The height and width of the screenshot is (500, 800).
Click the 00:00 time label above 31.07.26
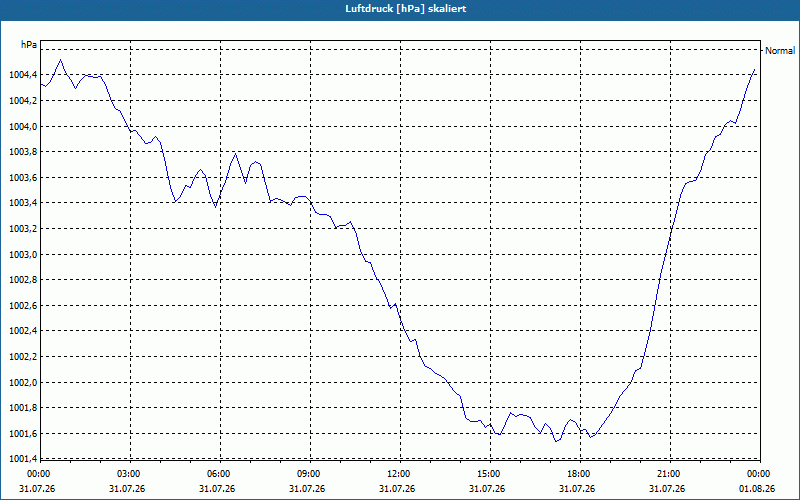tap(38, 474)
